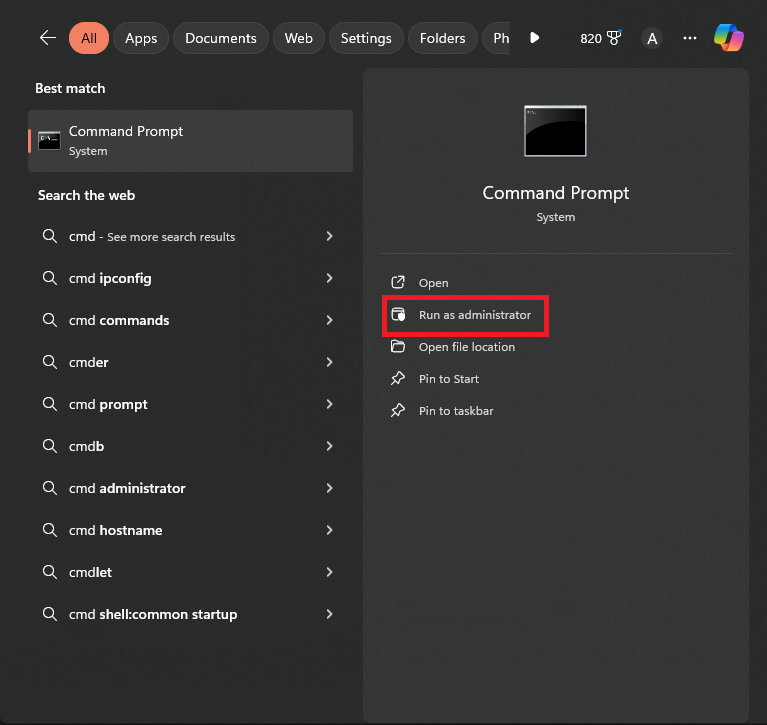Switch to the Documents filter tab
This screenshot has height=725, width=767.
click(221, 38)
